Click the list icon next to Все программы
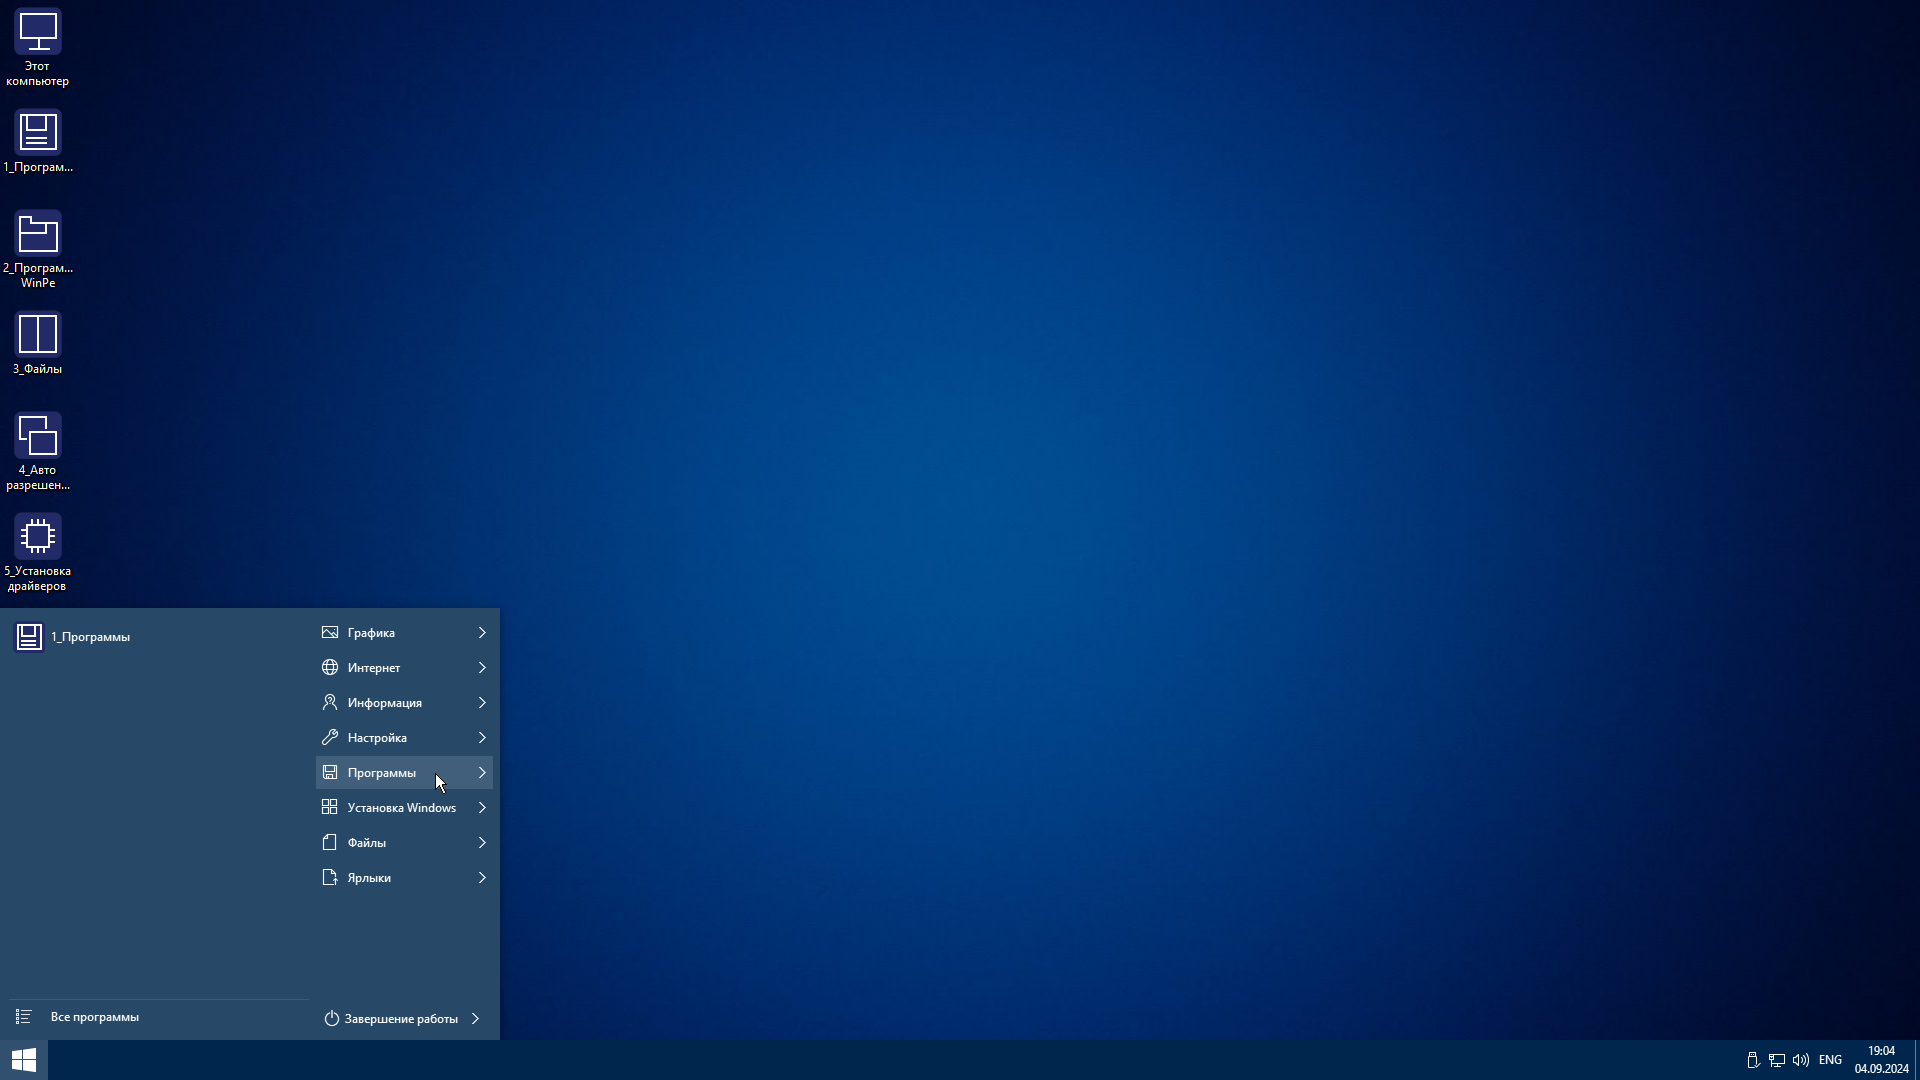This screenshot has width=1920, height=1080. [x=24, y=1017]
